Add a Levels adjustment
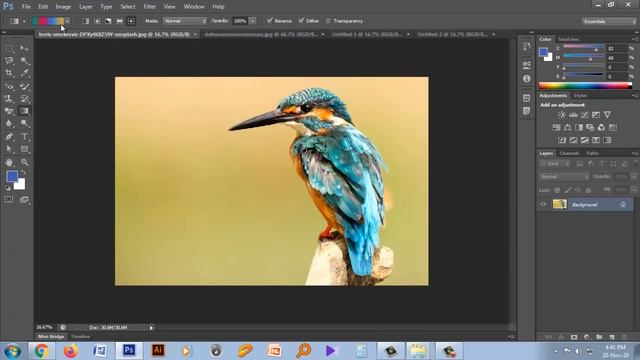 [x=573, y=115]
